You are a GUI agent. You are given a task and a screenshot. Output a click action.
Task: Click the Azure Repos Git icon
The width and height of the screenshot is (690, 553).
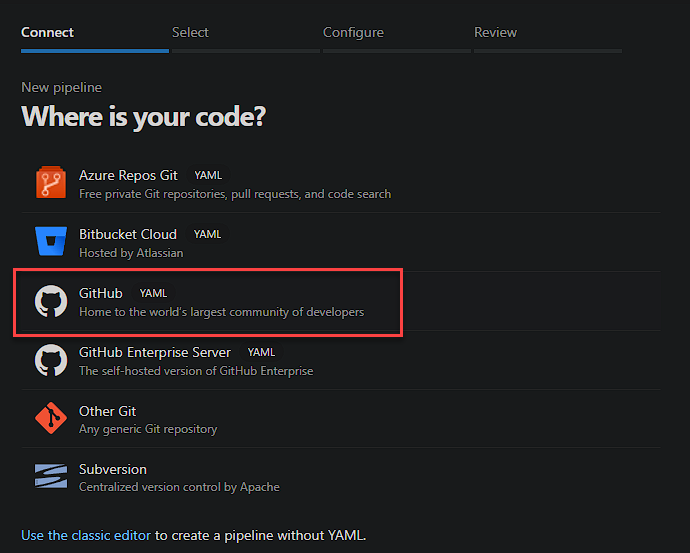tap(51, 184)
